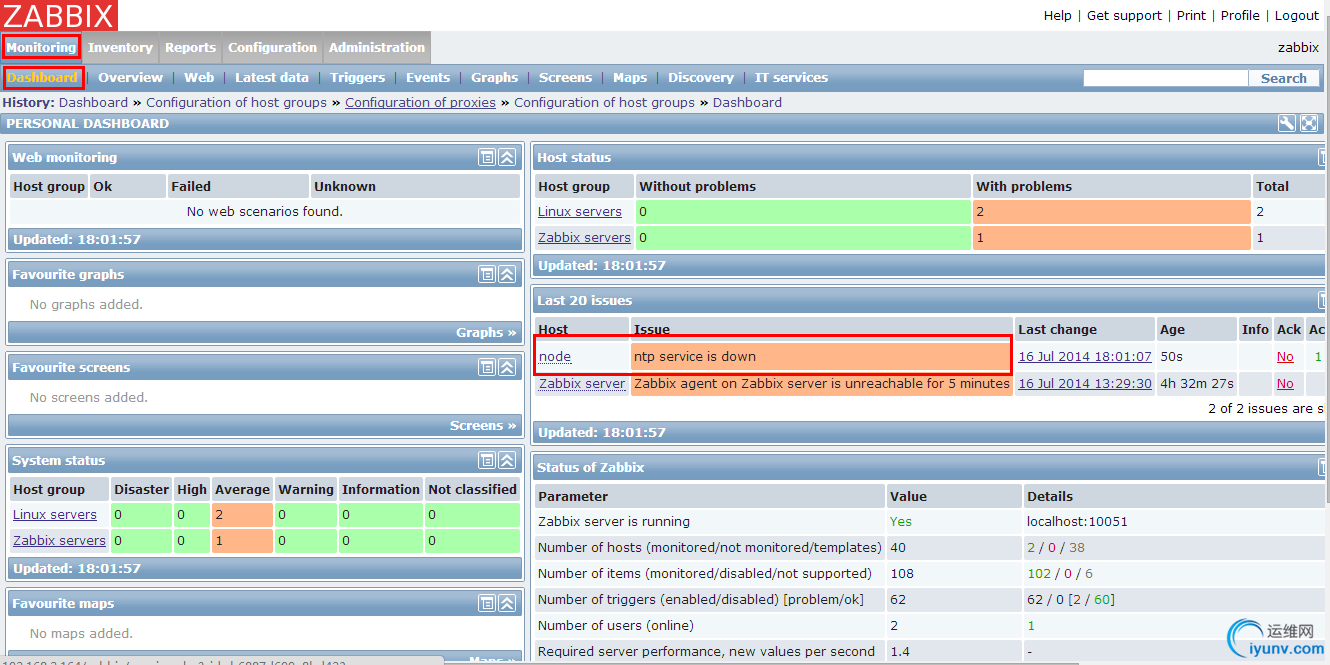Open dashboard configuration wrench icon
This screenshot has height=665, width=1330.
coord(1287,123)
